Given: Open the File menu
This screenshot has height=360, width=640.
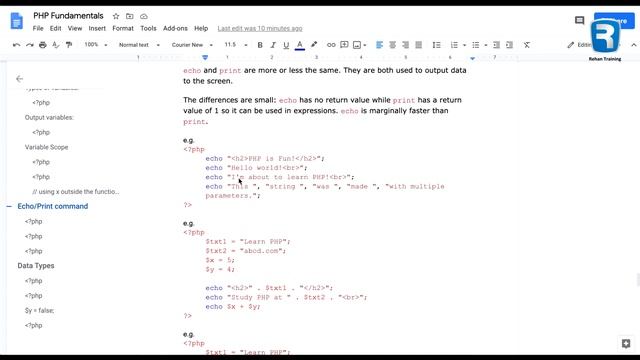Looking at the screenshot, I should (x=38, y=28).
